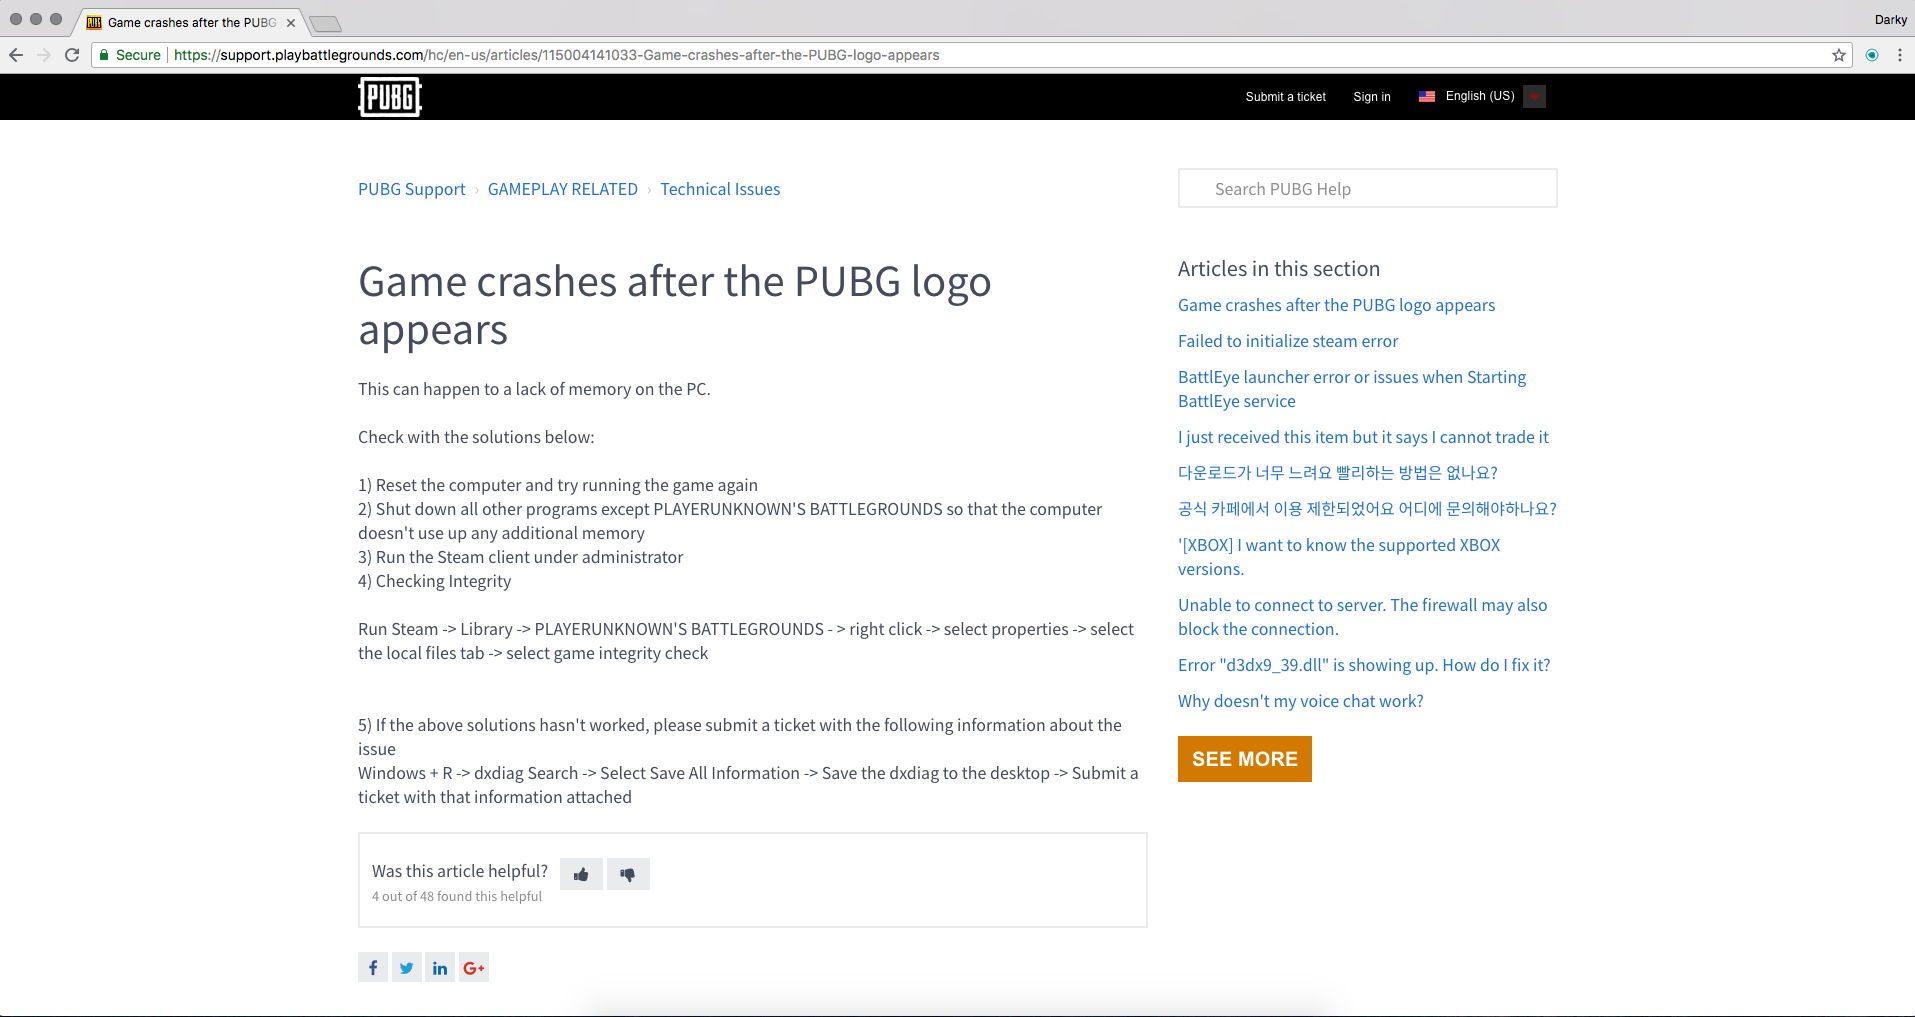Close the Game crashes browser tab
This screenshot has width=1915, height=1017.
pos(291,23)
